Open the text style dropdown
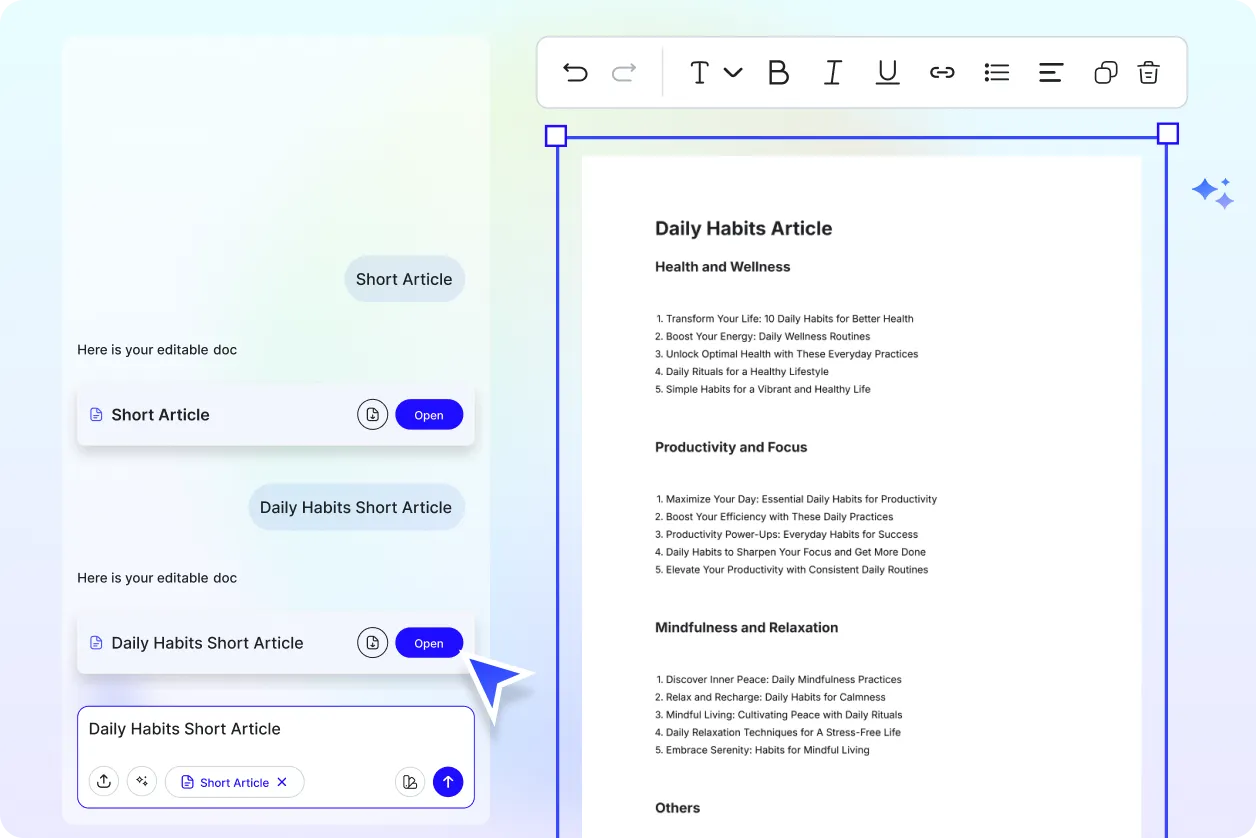 point(714,72)
